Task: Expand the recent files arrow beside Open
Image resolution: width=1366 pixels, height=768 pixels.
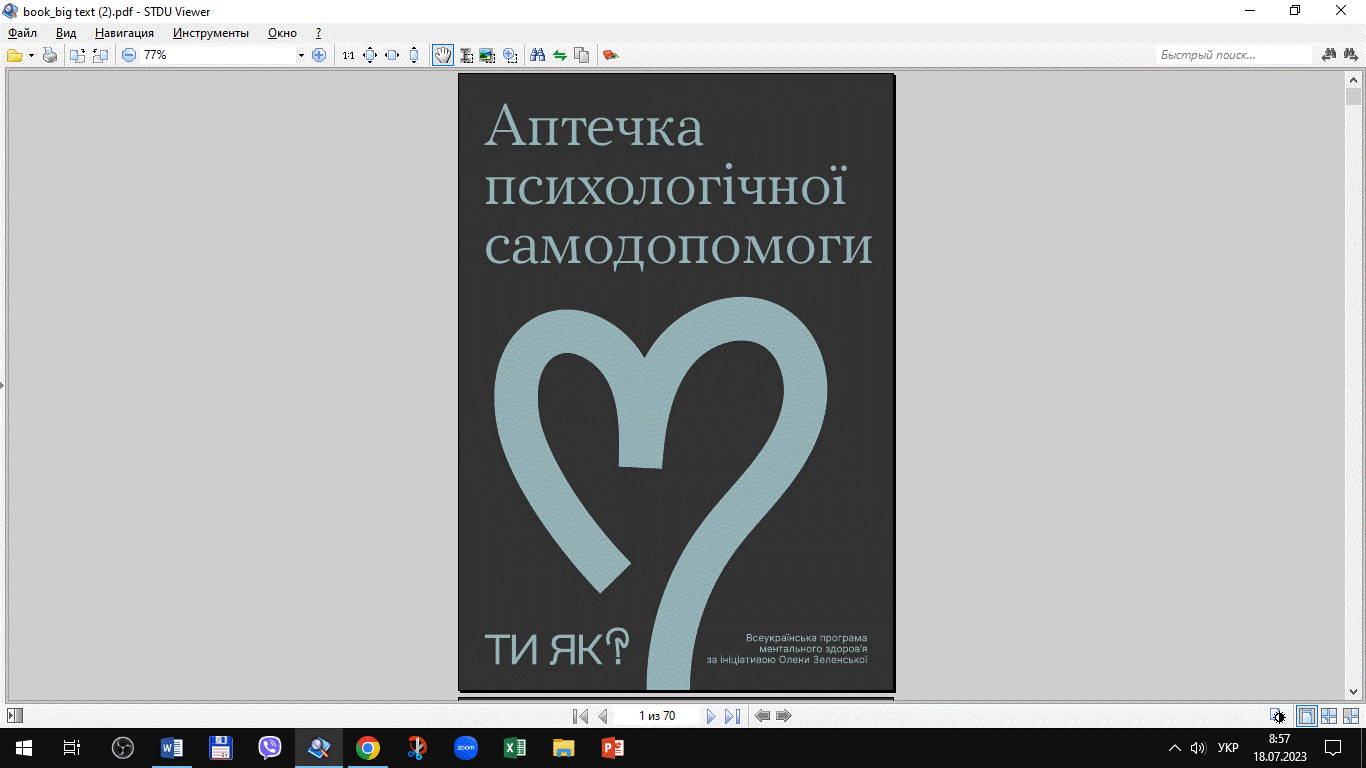Action: point(31,55)
